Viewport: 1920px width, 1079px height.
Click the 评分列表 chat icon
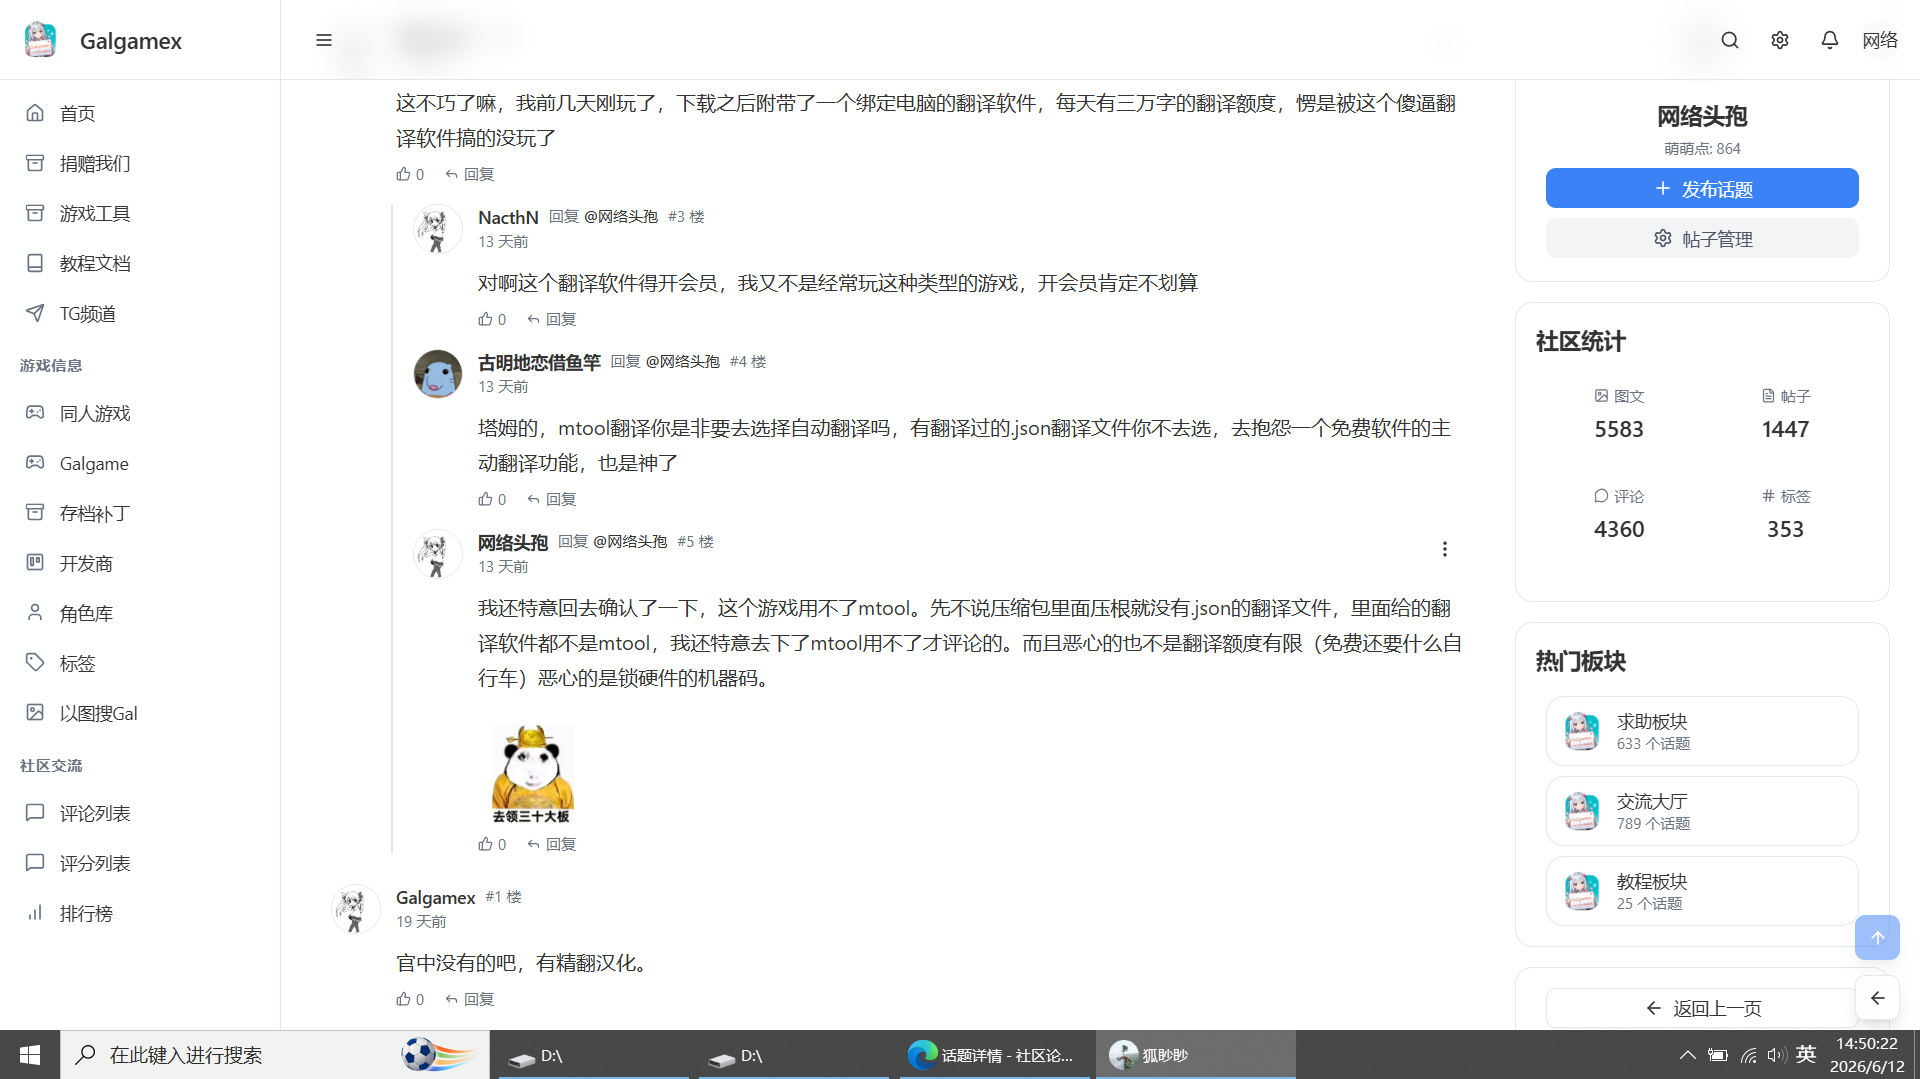tap(35, 862)
